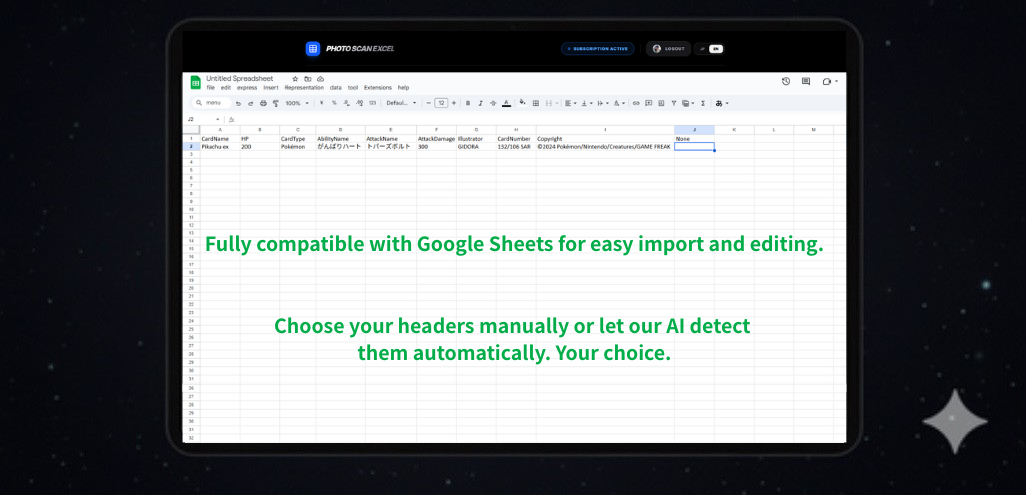Star the Untitled Spreadsheet document
This screenshot has height=495, width=1026.
pos(295,79)
